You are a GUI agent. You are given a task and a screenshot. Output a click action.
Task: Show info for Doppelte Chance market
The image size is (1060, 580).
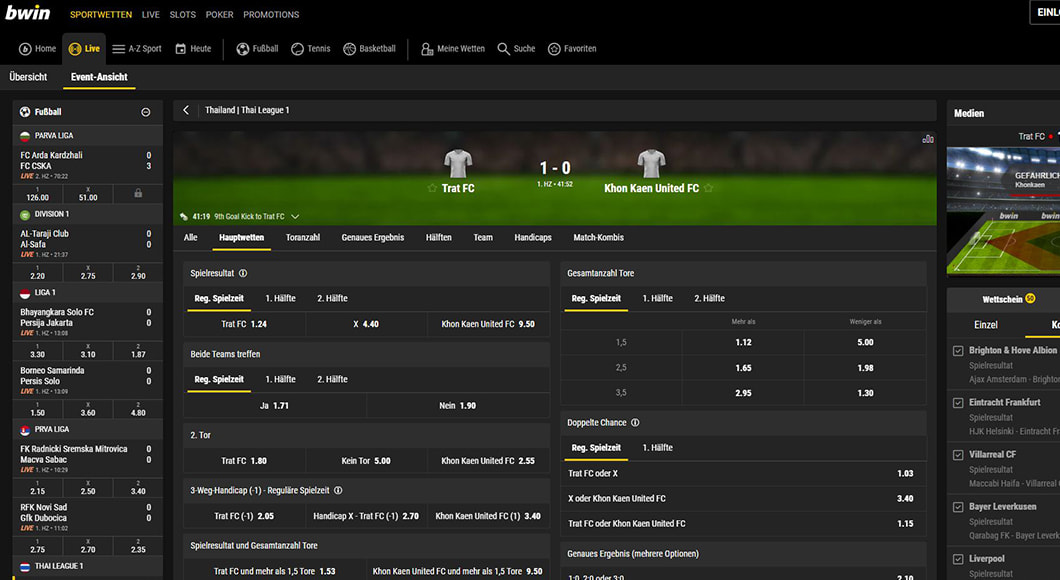tap(635, 423)
